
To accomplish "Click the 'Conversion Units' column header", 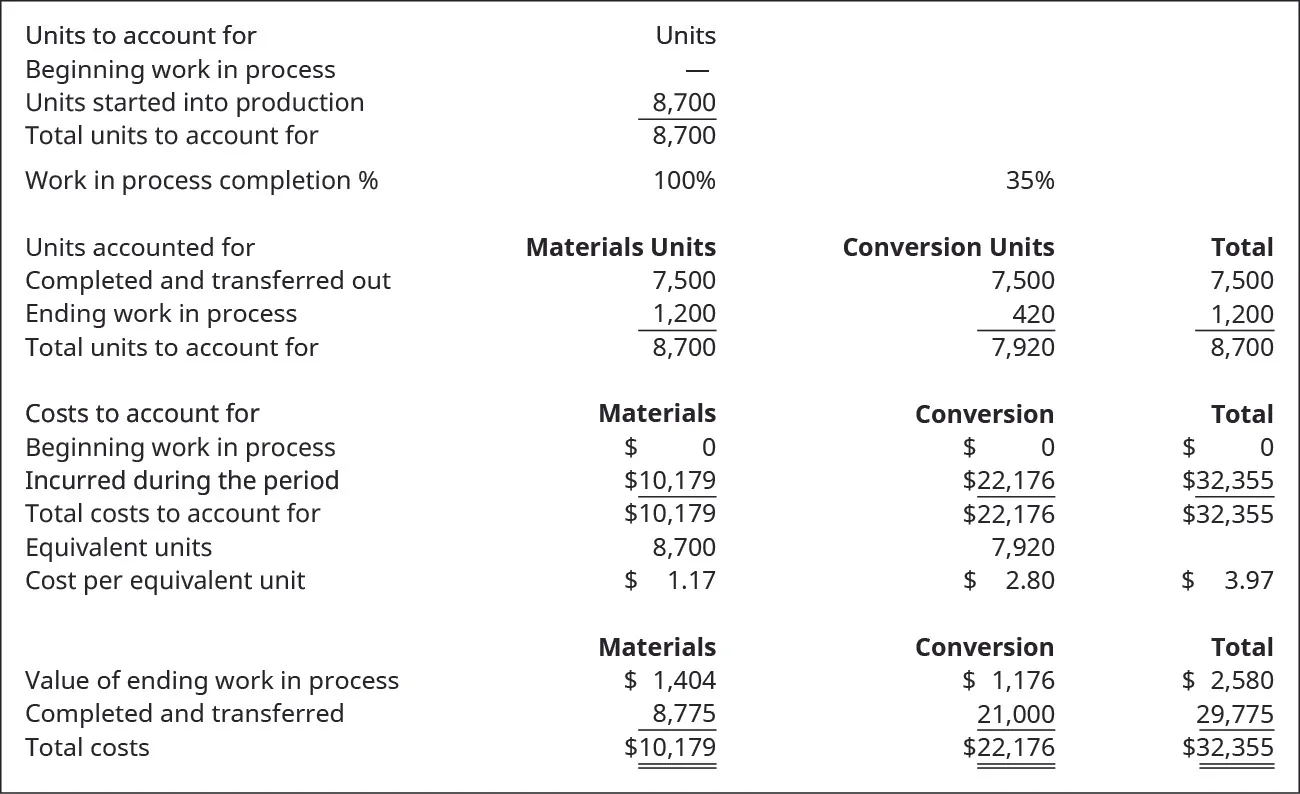I will tap(948, 248).
